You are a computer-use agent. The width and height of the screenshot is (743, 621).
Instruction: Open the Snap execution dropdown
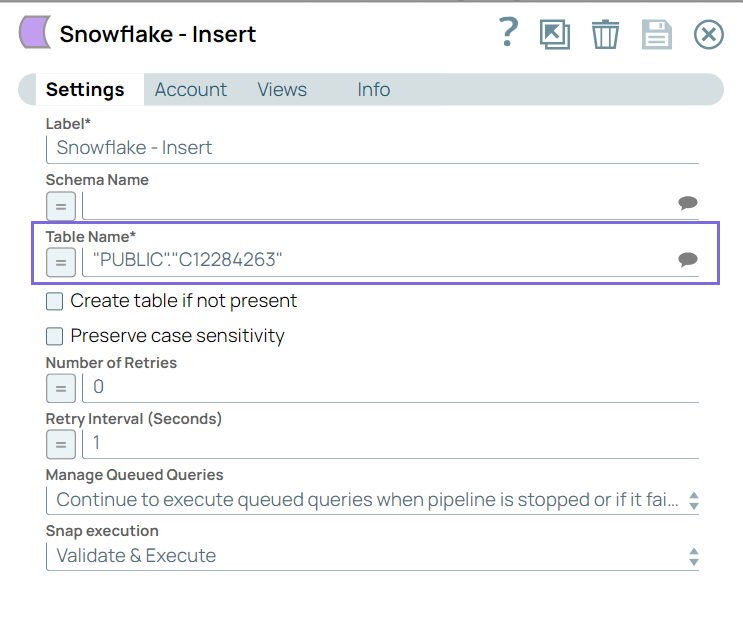tap(372, 556)
